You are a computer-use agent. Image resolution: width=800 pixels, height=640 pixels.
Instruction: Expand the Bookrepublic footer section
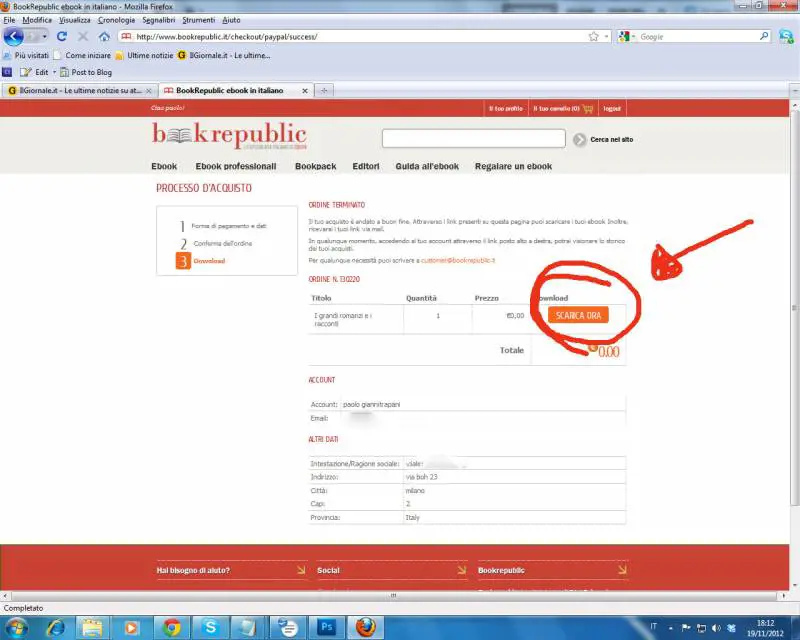[553, 570]
